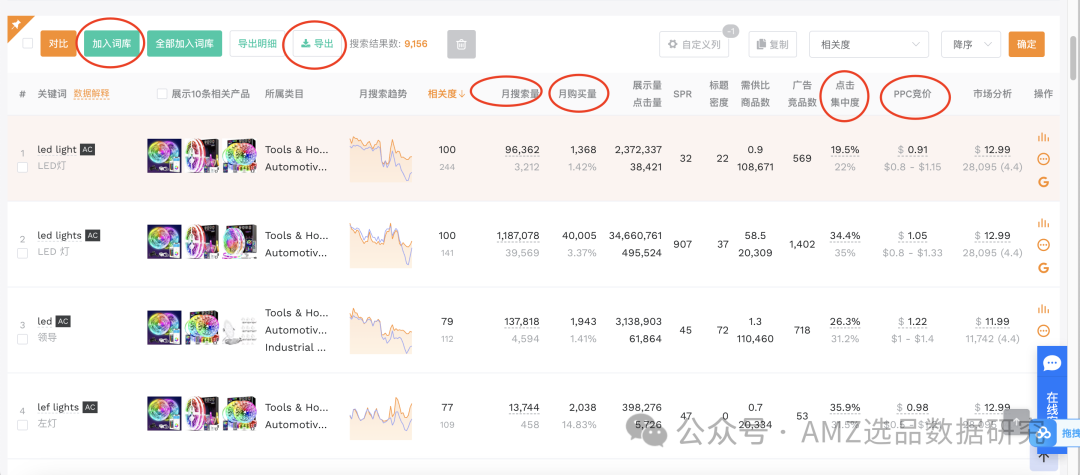Open the bar chart icon for led lights

(1043, 222)
